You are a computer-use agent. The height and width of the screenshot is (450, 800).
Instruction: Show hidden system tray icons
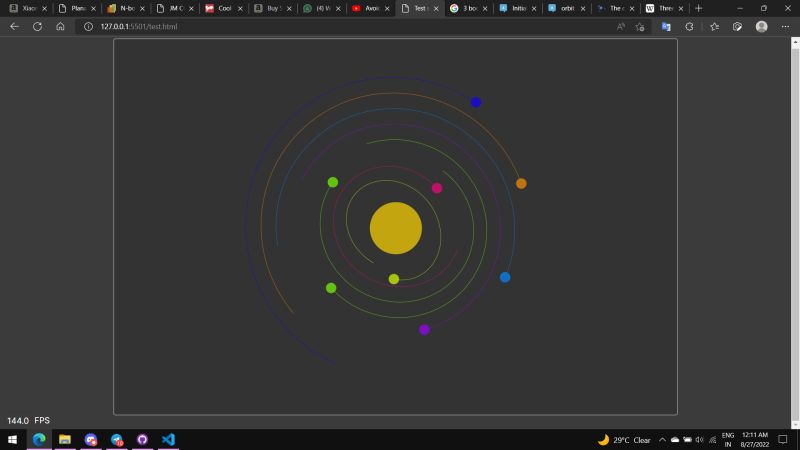coord(662,440)
